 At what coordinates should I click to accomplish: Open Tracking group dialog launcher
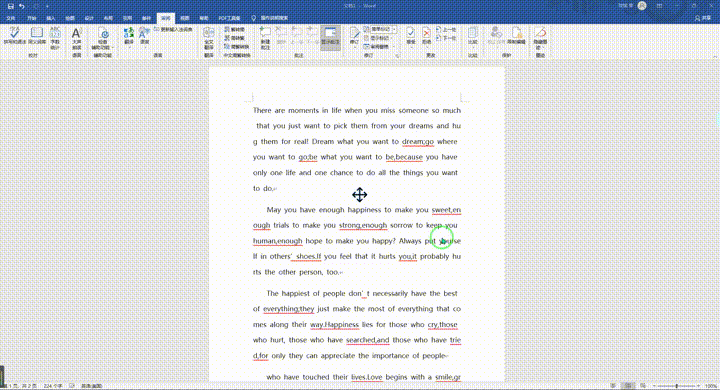tap(397, 56)
